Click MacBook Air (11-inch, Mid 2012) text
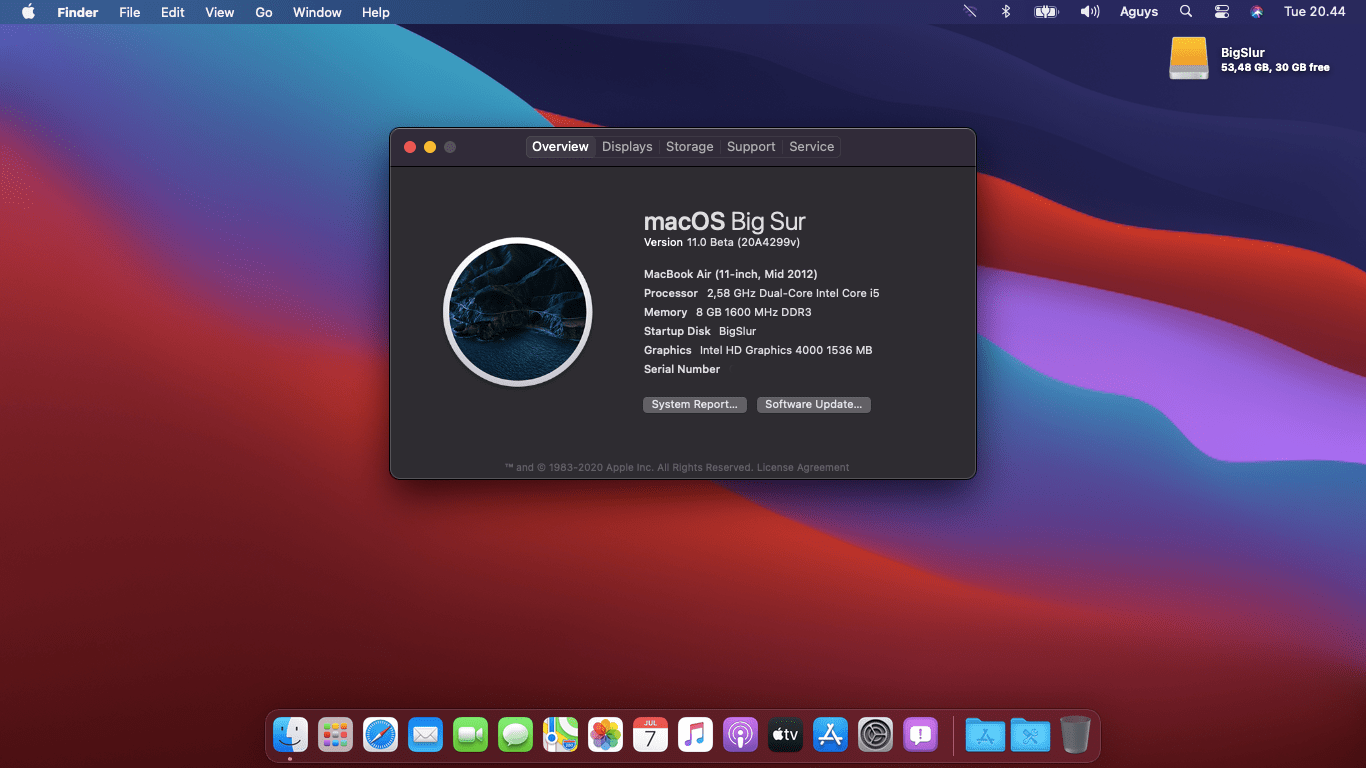Image resolution: width=1366 pixels, height=768 pixels. (x=731, y=274)
